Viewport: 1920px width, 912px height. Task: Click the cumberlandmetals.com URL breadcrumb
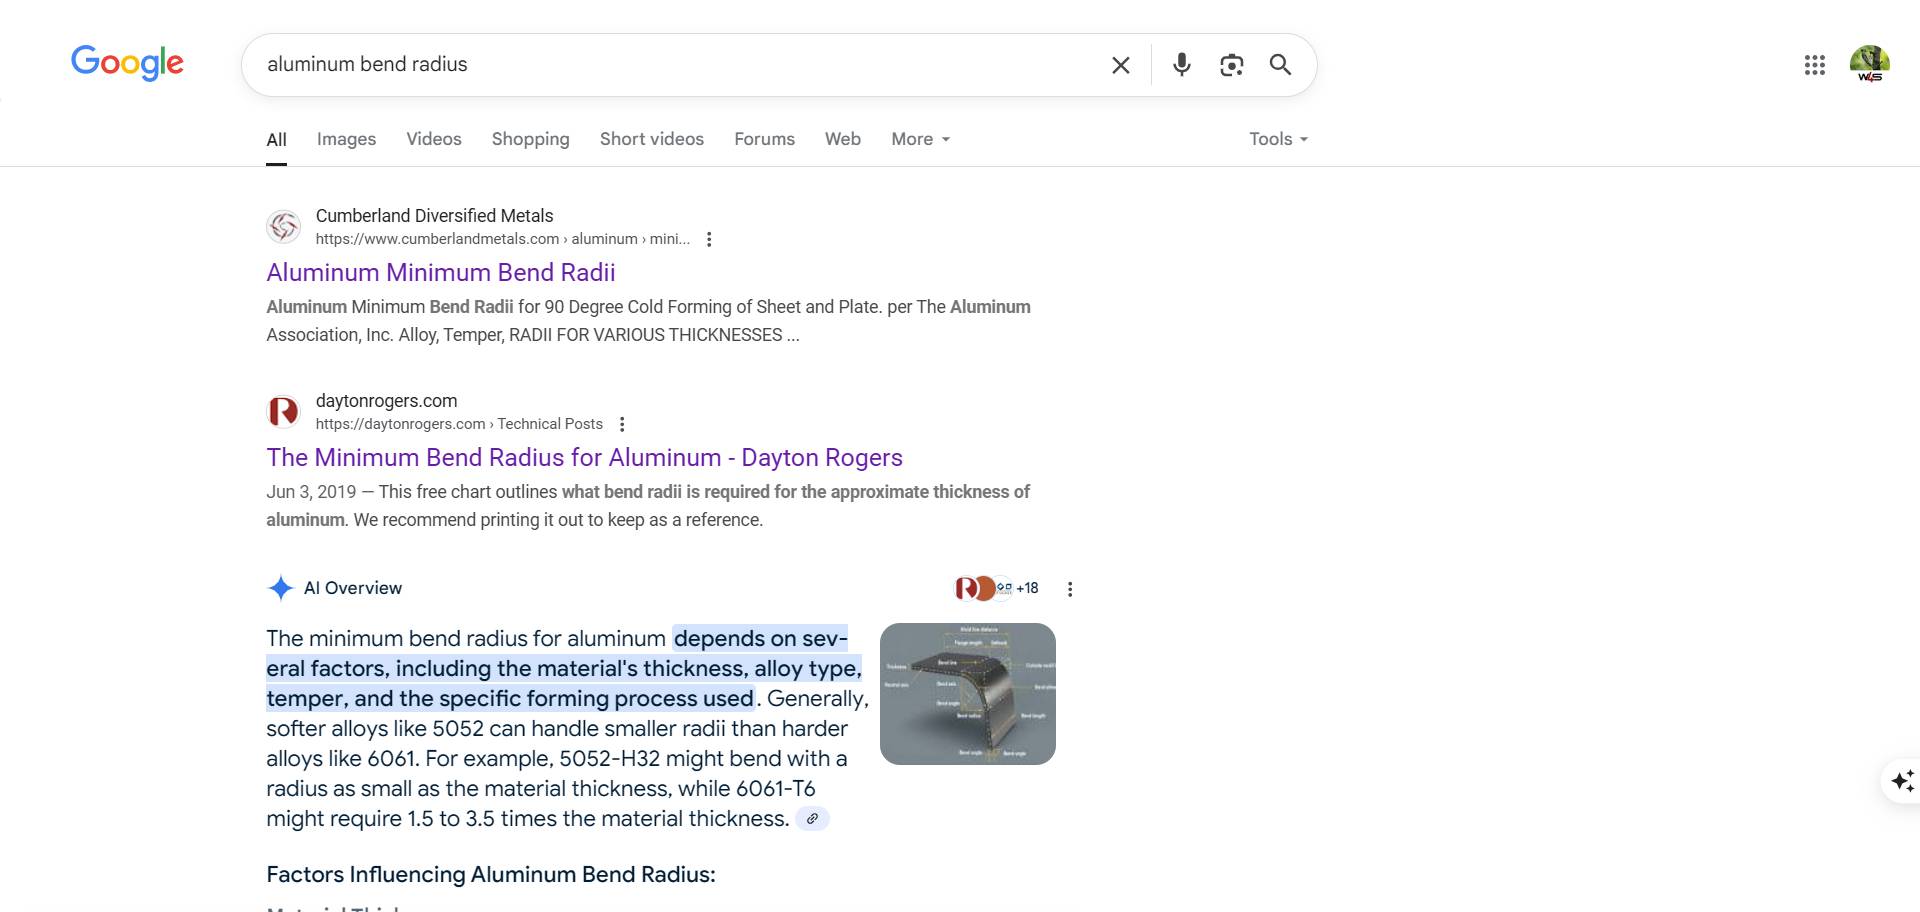click(x=503, y=239)
